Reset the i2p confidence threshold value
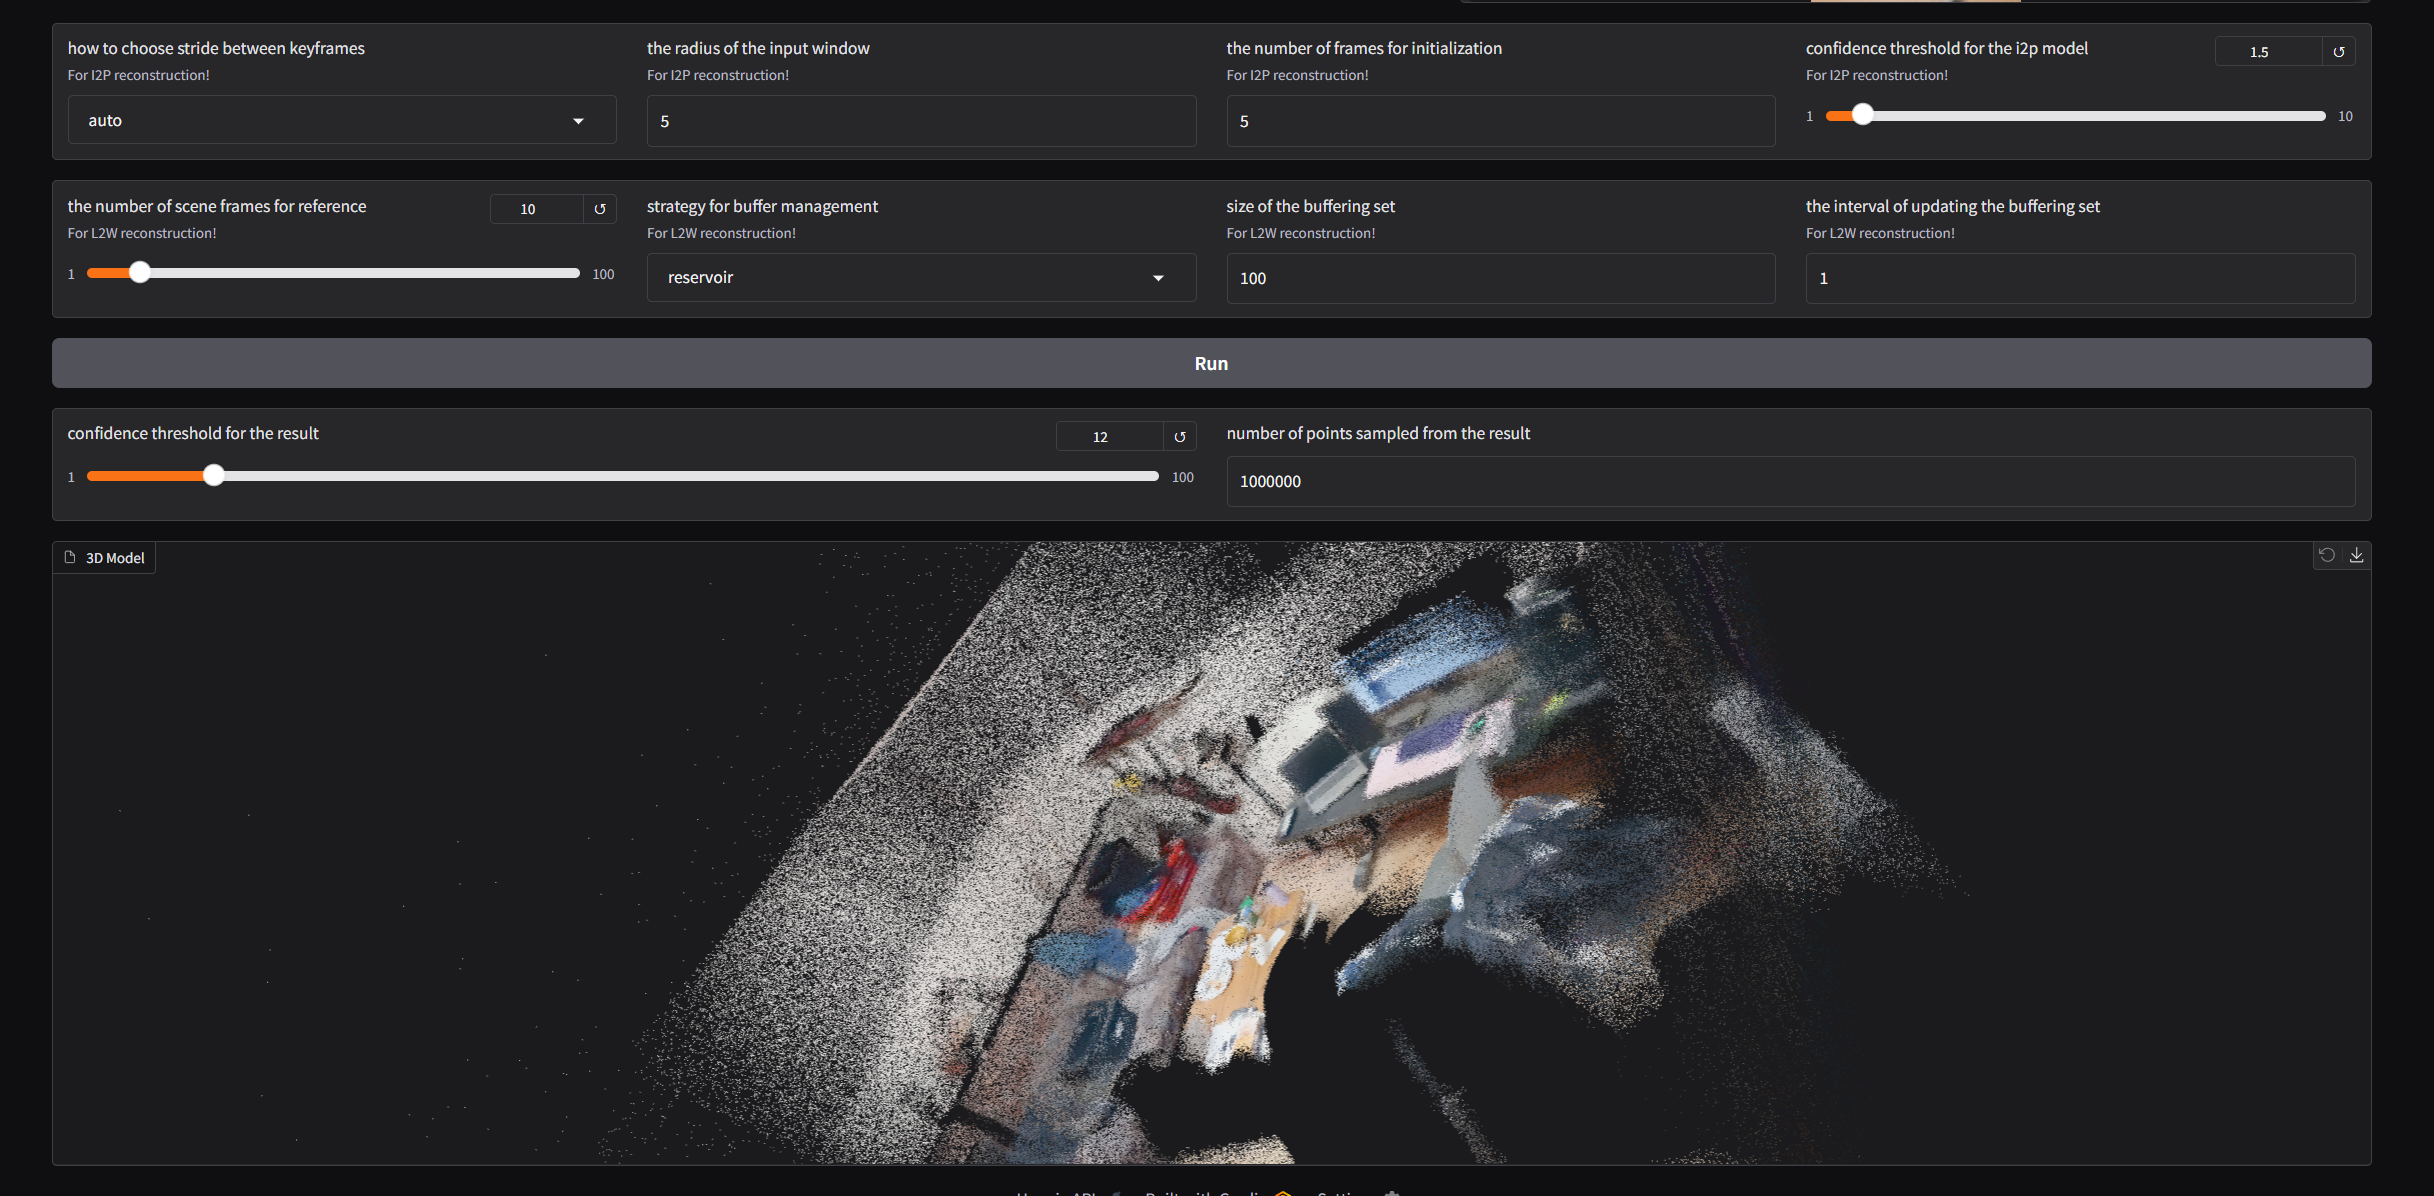The image size is (2434, 1196). pos(2339,52)
